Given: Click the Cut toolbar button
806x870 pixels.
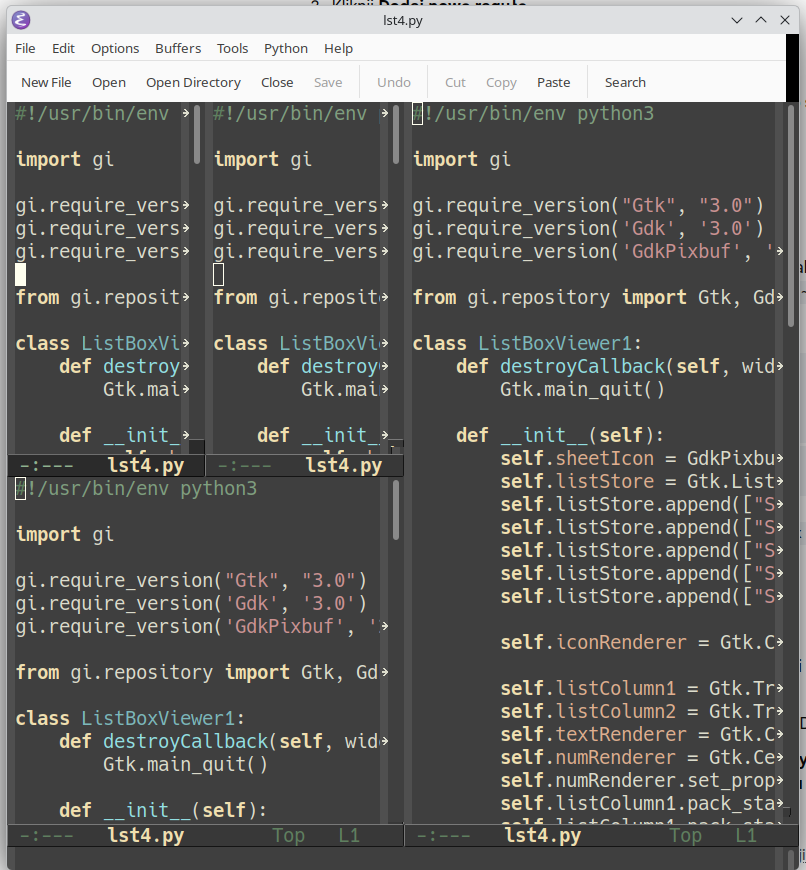Looking at the screenshot, I should click(455, 83).
